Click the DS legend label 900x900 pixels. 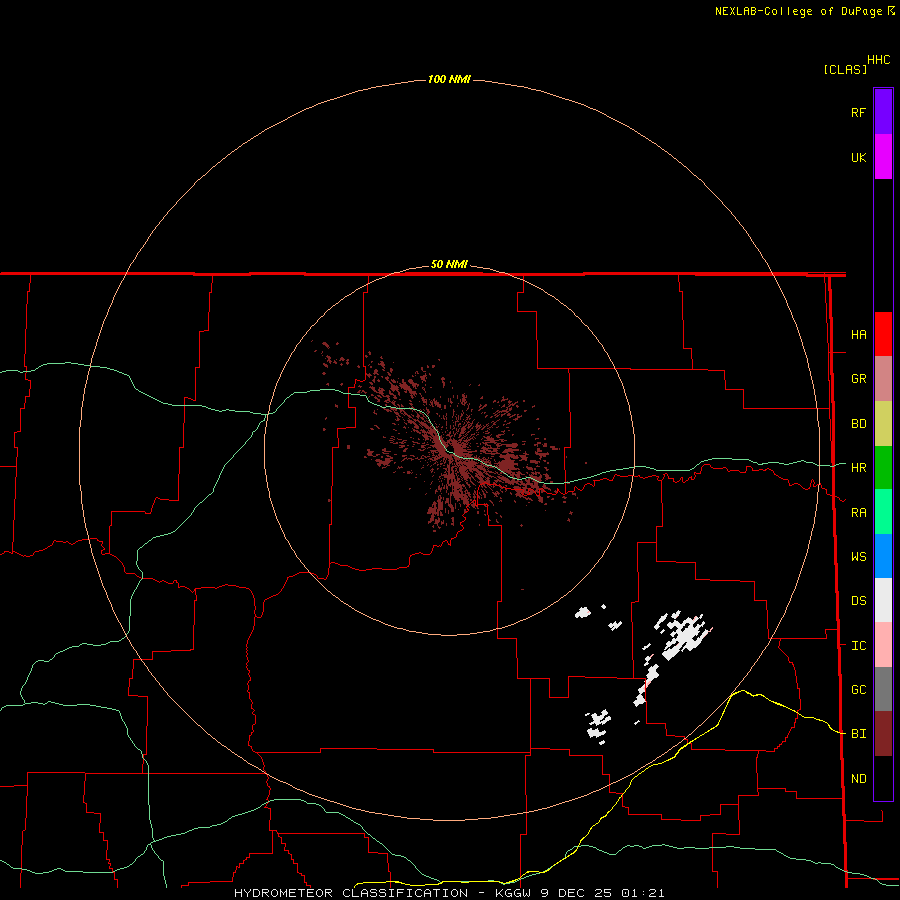(858, 601)
